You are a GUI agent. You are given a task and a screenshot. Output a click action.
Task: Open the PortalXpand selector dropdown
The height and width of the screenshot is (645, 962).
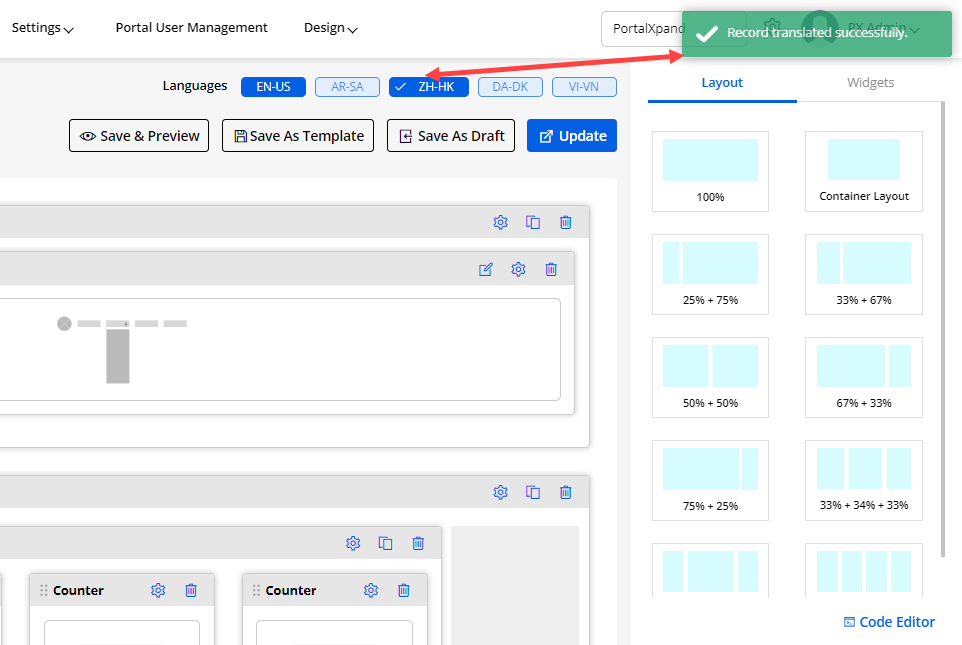642,29
